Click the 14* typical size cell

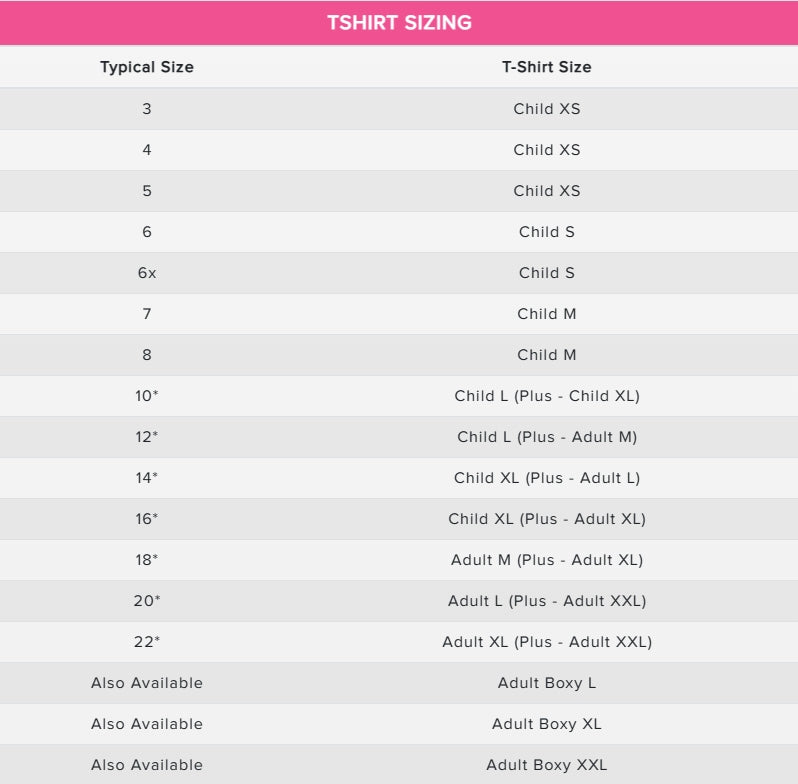click(147, 477)
